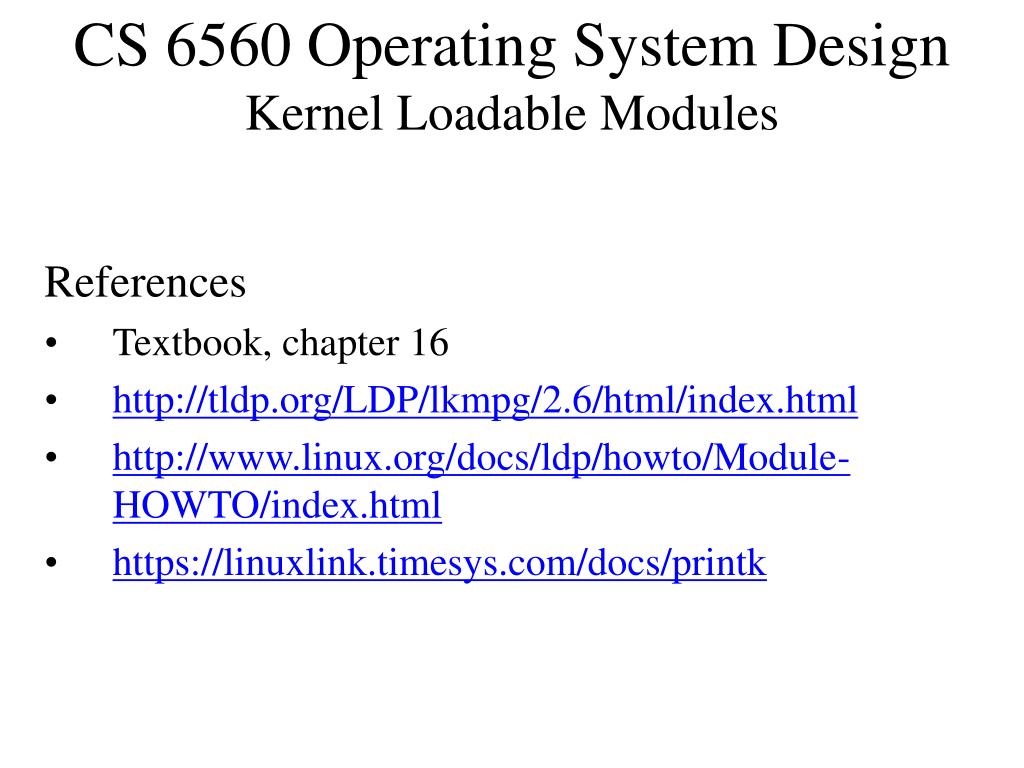Click the 'Kernel Loadable Modules' subtitle
1024x768 pixels.
[x=511, y=114]
